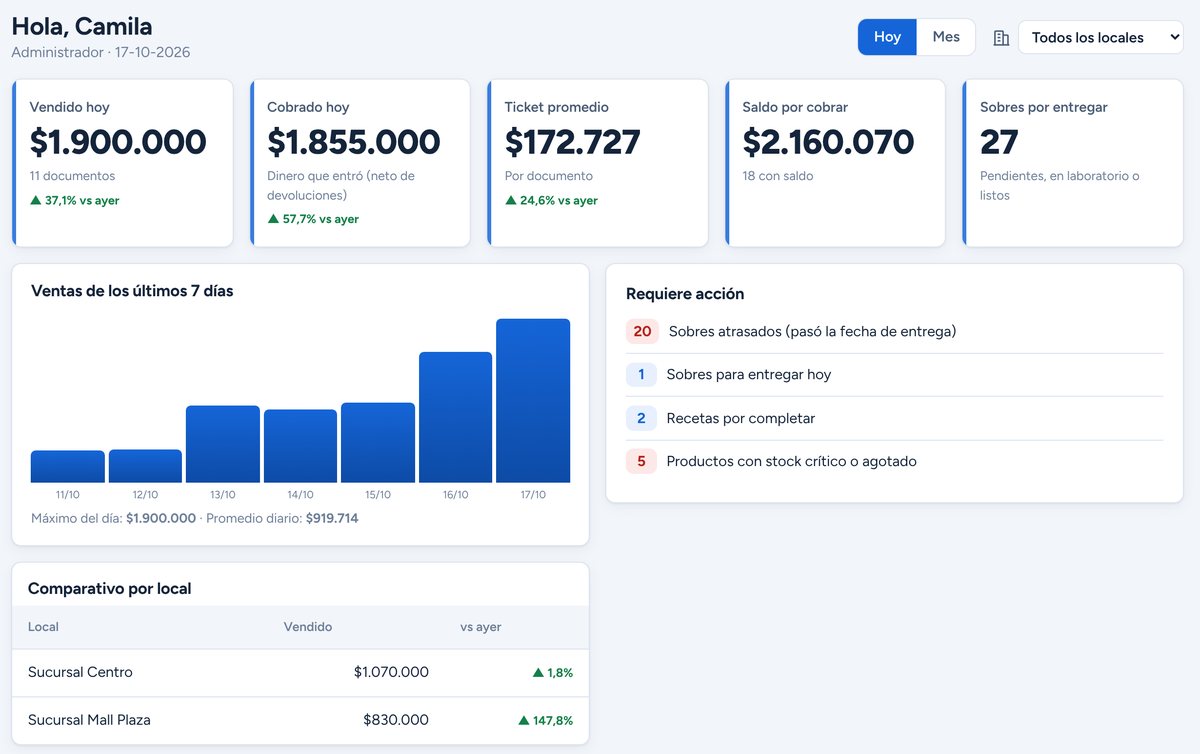The height and width of the screenshot is (754, 1200).
Task: Select the 14/10 sales bar
Action: [x=300, y=446]
